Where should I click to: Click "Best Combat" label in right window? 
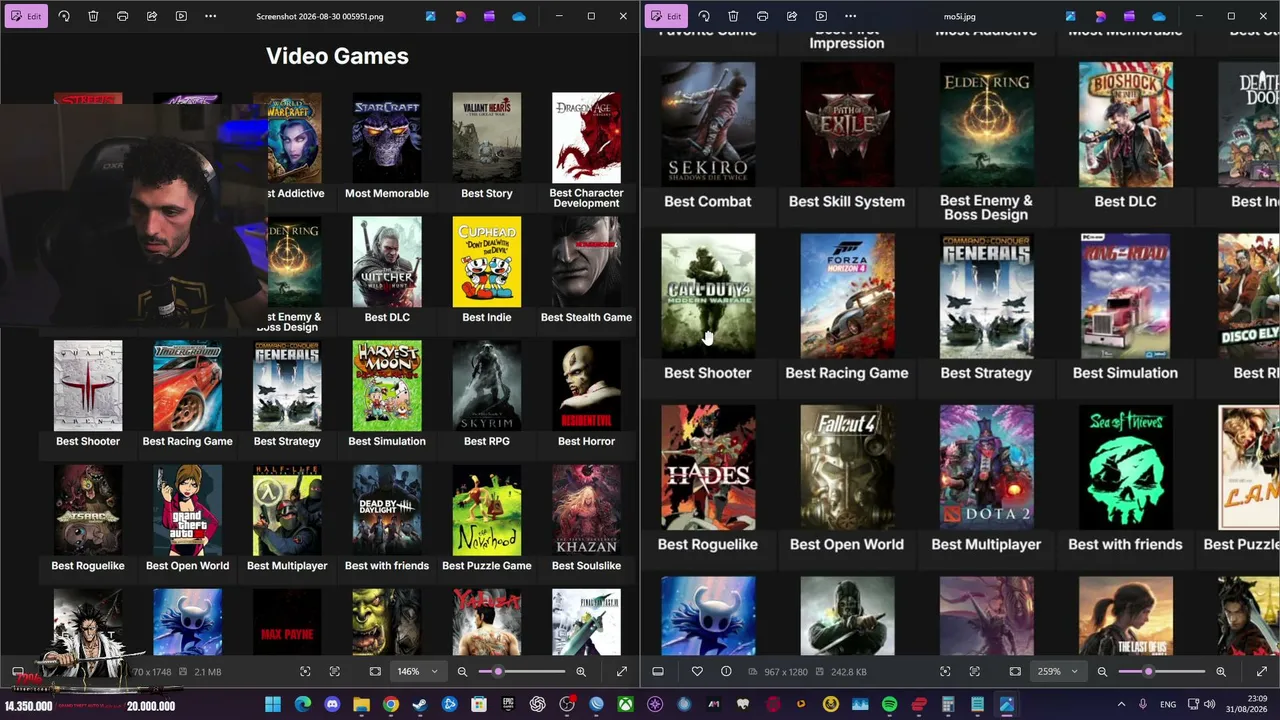pyautogui.click(x=708, y=201)
